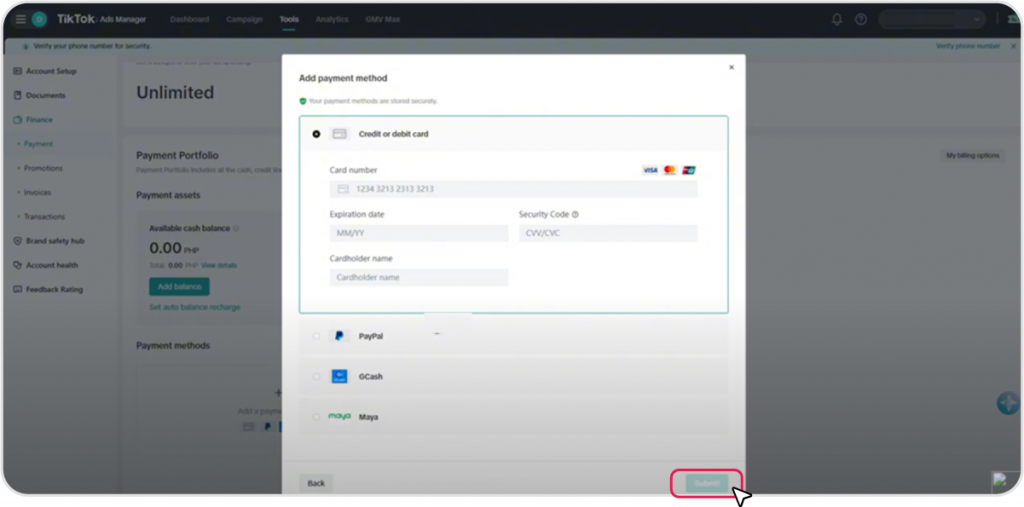Select the Credit or debit card option

coord(317,134)
